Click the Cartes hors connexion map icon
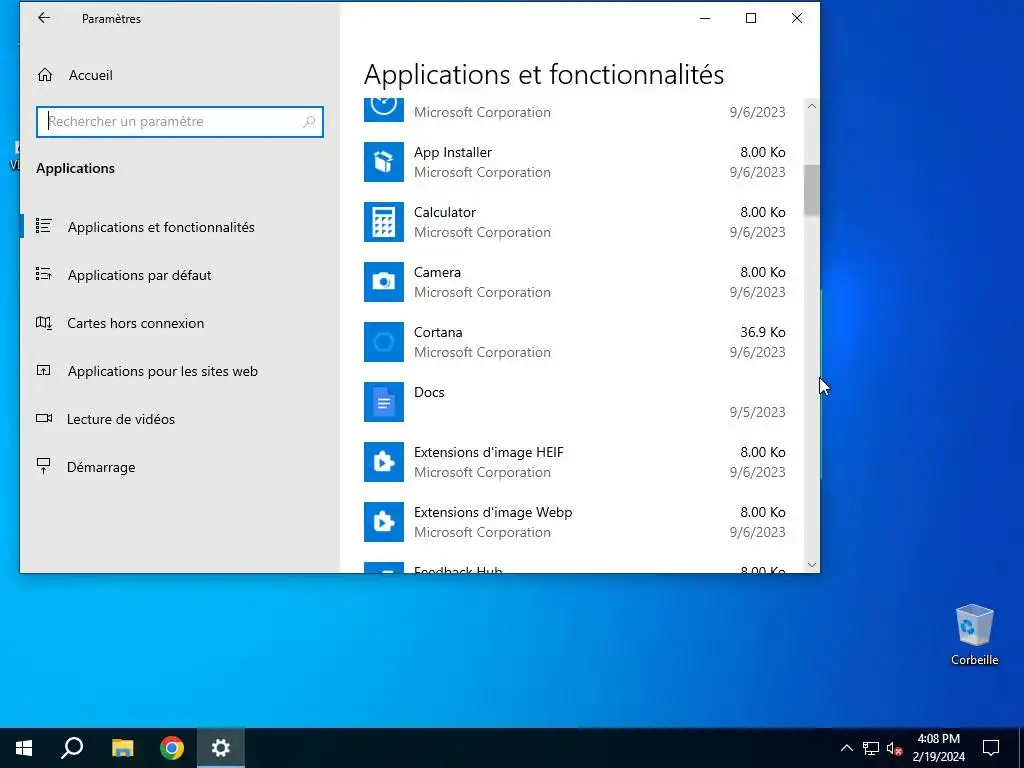 pos(44,323)
